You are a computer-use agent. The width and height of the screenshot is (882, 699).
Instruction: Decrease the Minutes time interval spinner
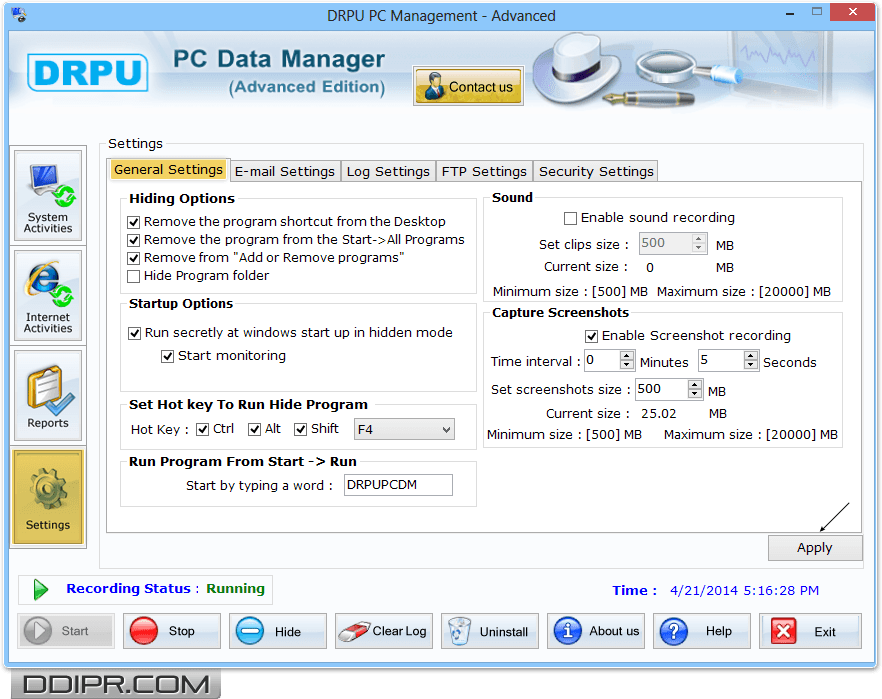click(627, 364)
